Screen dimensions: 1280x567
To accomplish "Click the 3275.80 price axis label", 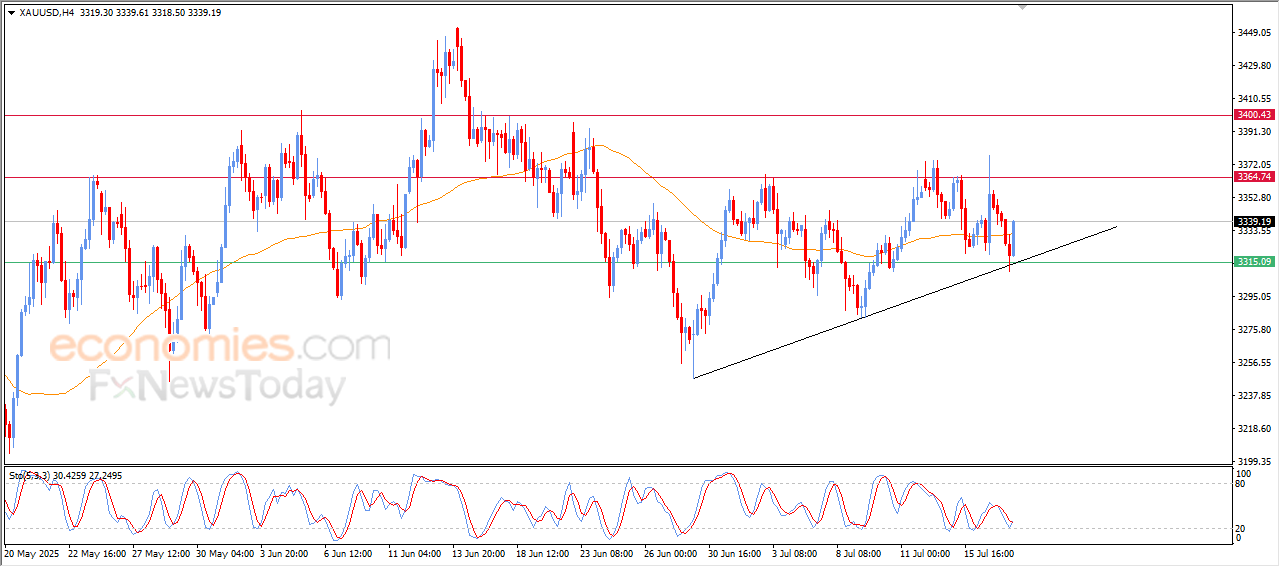I will tap(1254, 330).
